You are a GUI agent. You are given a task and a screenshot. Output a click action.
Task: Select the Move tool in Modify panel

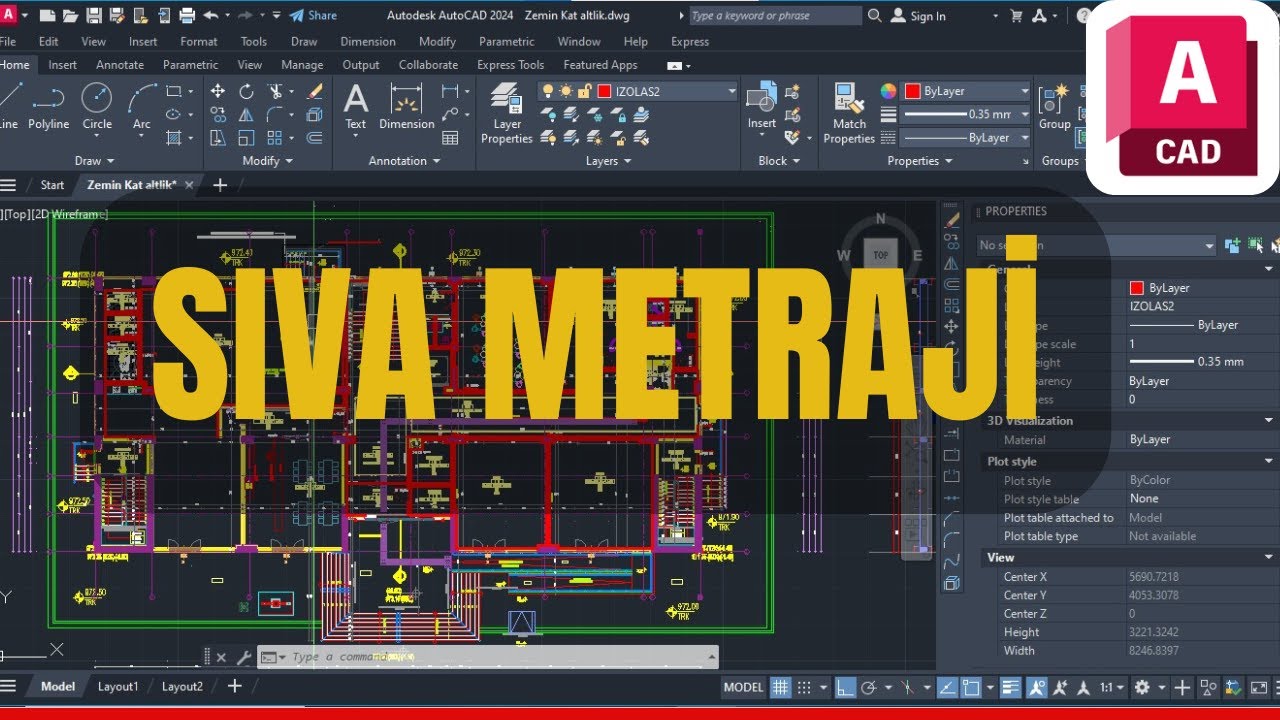(218, 91)
